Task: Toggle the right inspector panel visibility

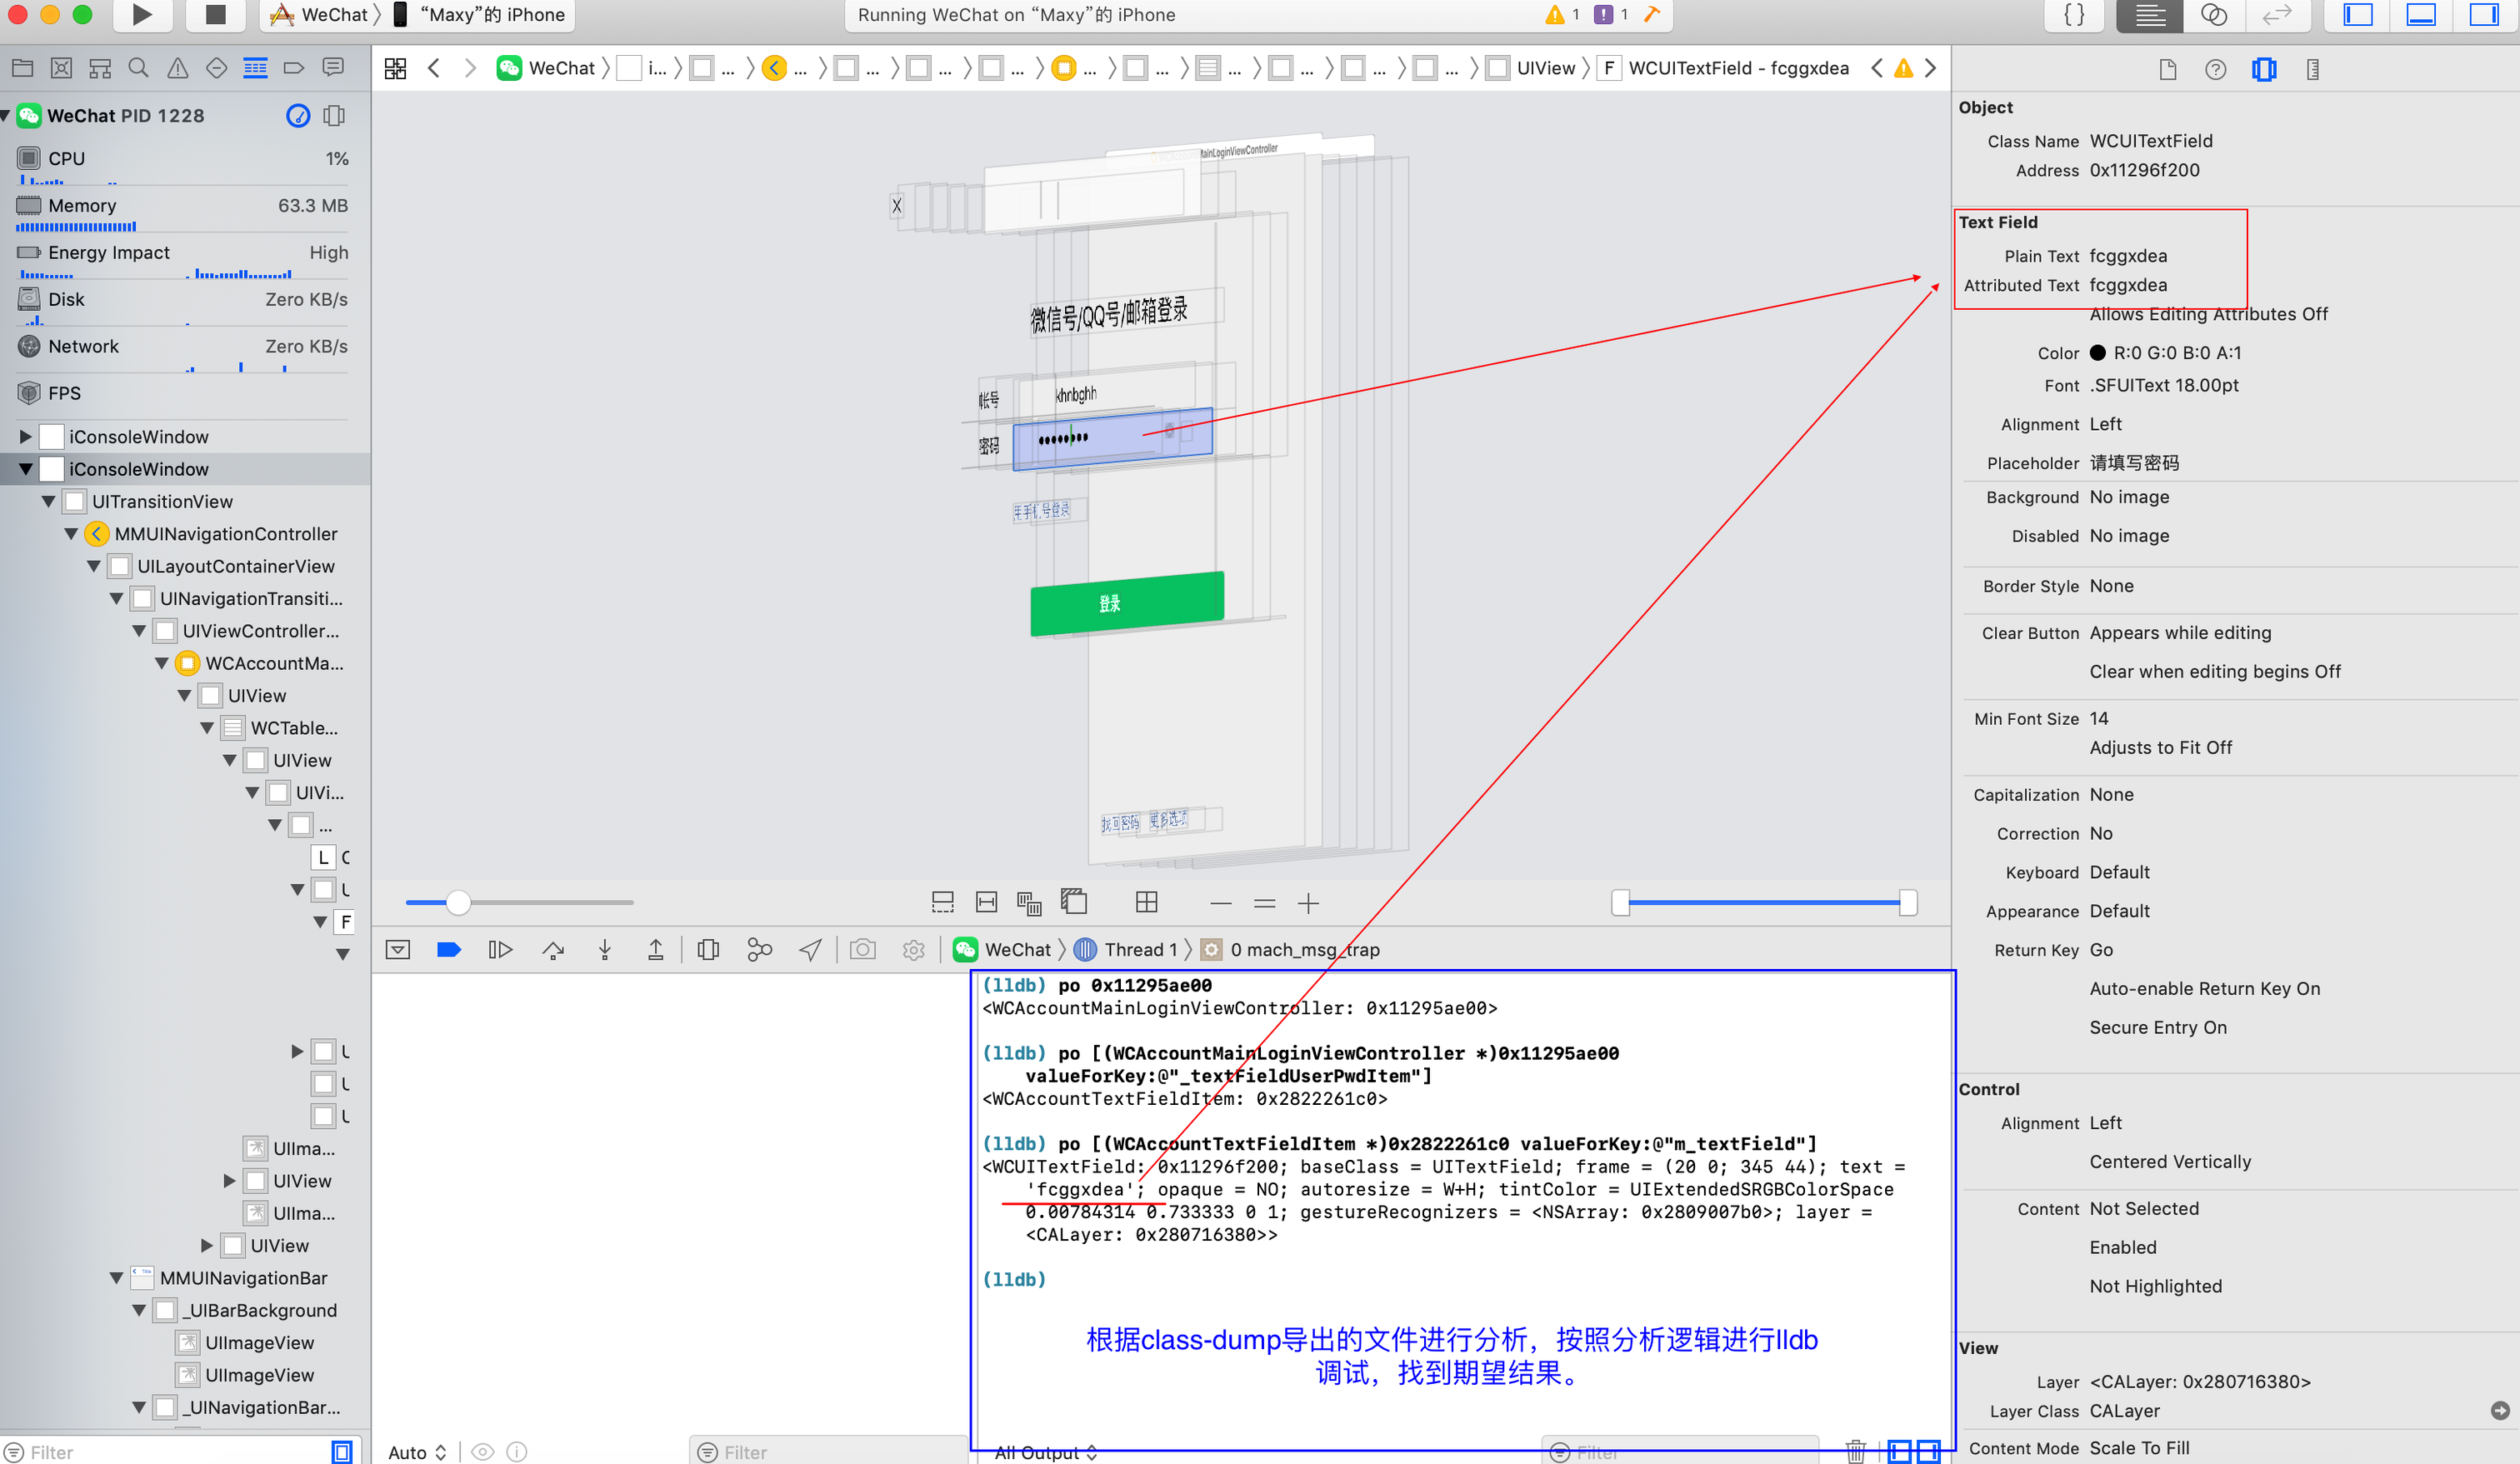Action: pos(2483,14)
